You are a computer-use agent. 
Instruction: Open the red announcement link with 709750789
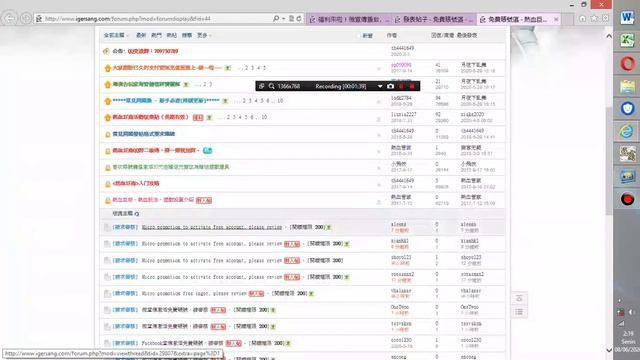[x=153, y=51]
